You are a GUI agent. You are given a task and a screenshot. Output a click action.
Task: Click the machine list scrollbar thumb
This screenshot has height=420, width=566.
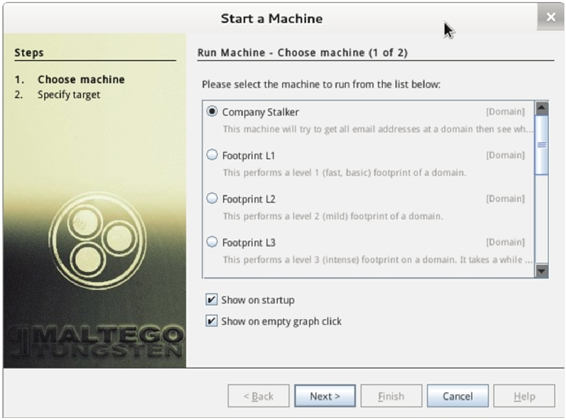pyautogui.click(x=542, y=145)
